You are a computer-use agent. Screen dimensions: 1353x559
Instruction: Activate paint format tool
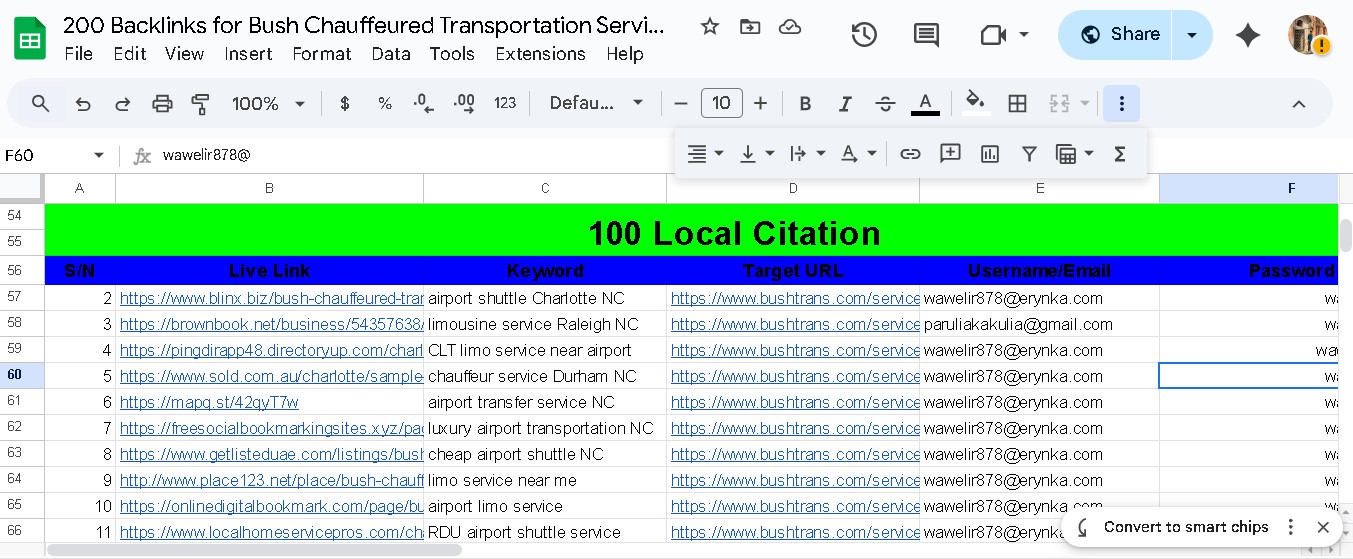pyautogui.click(x=201, y=103)
